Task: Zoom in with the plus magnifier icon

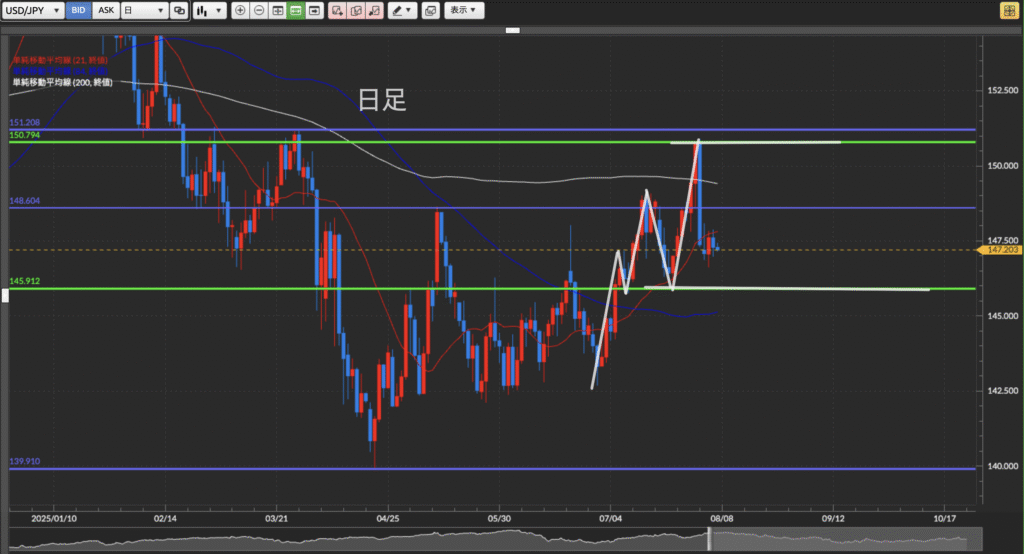Action: [x=240, y=10]
